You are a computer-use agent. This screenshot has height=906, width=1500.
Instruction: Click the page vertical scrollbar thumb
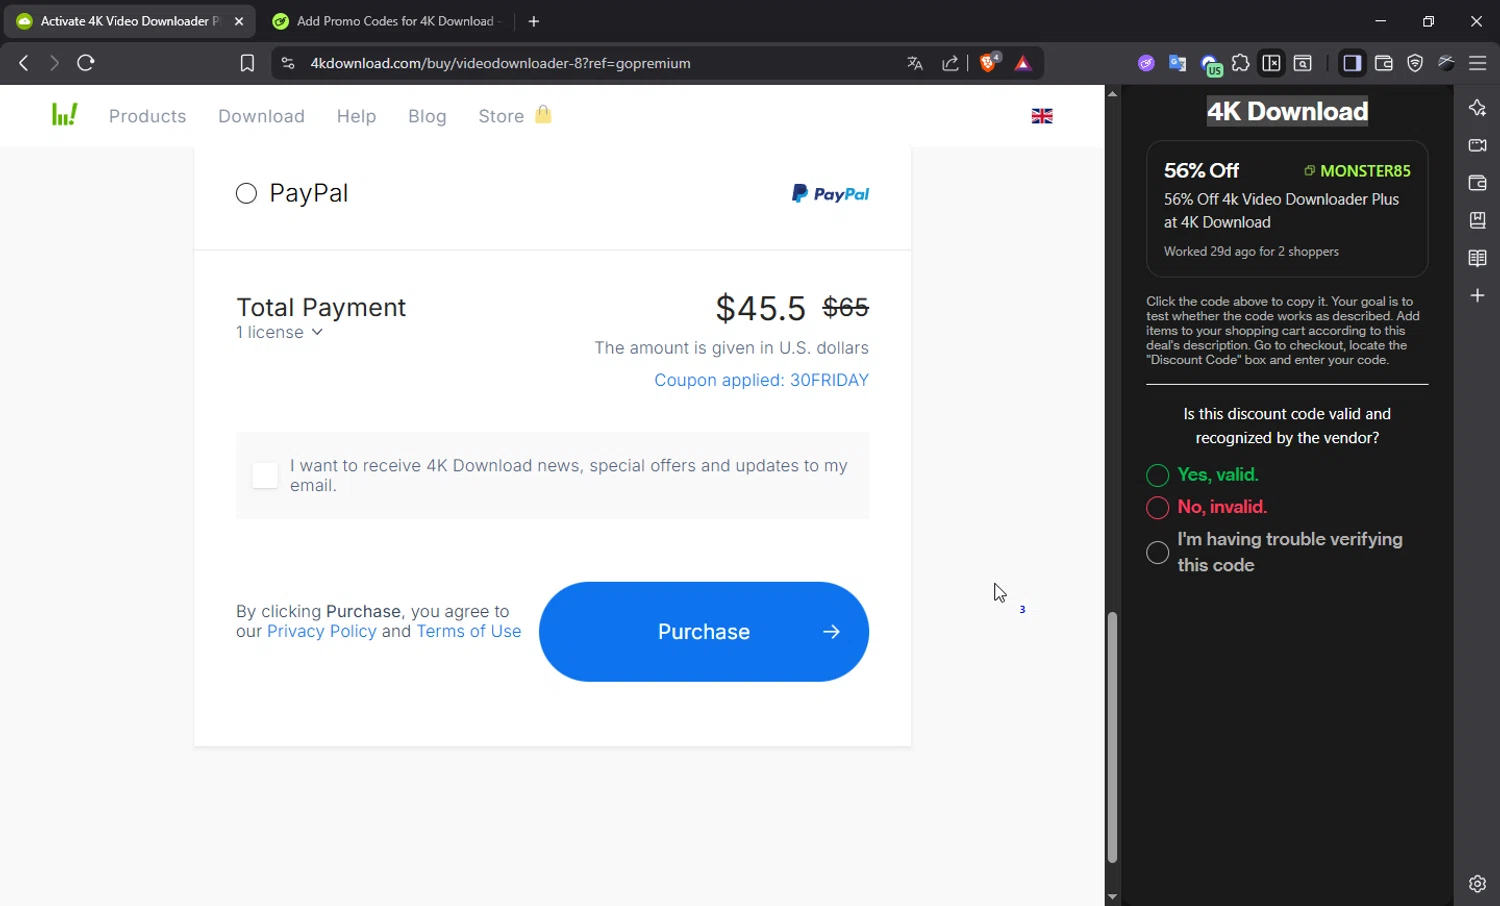point(1112,737)
